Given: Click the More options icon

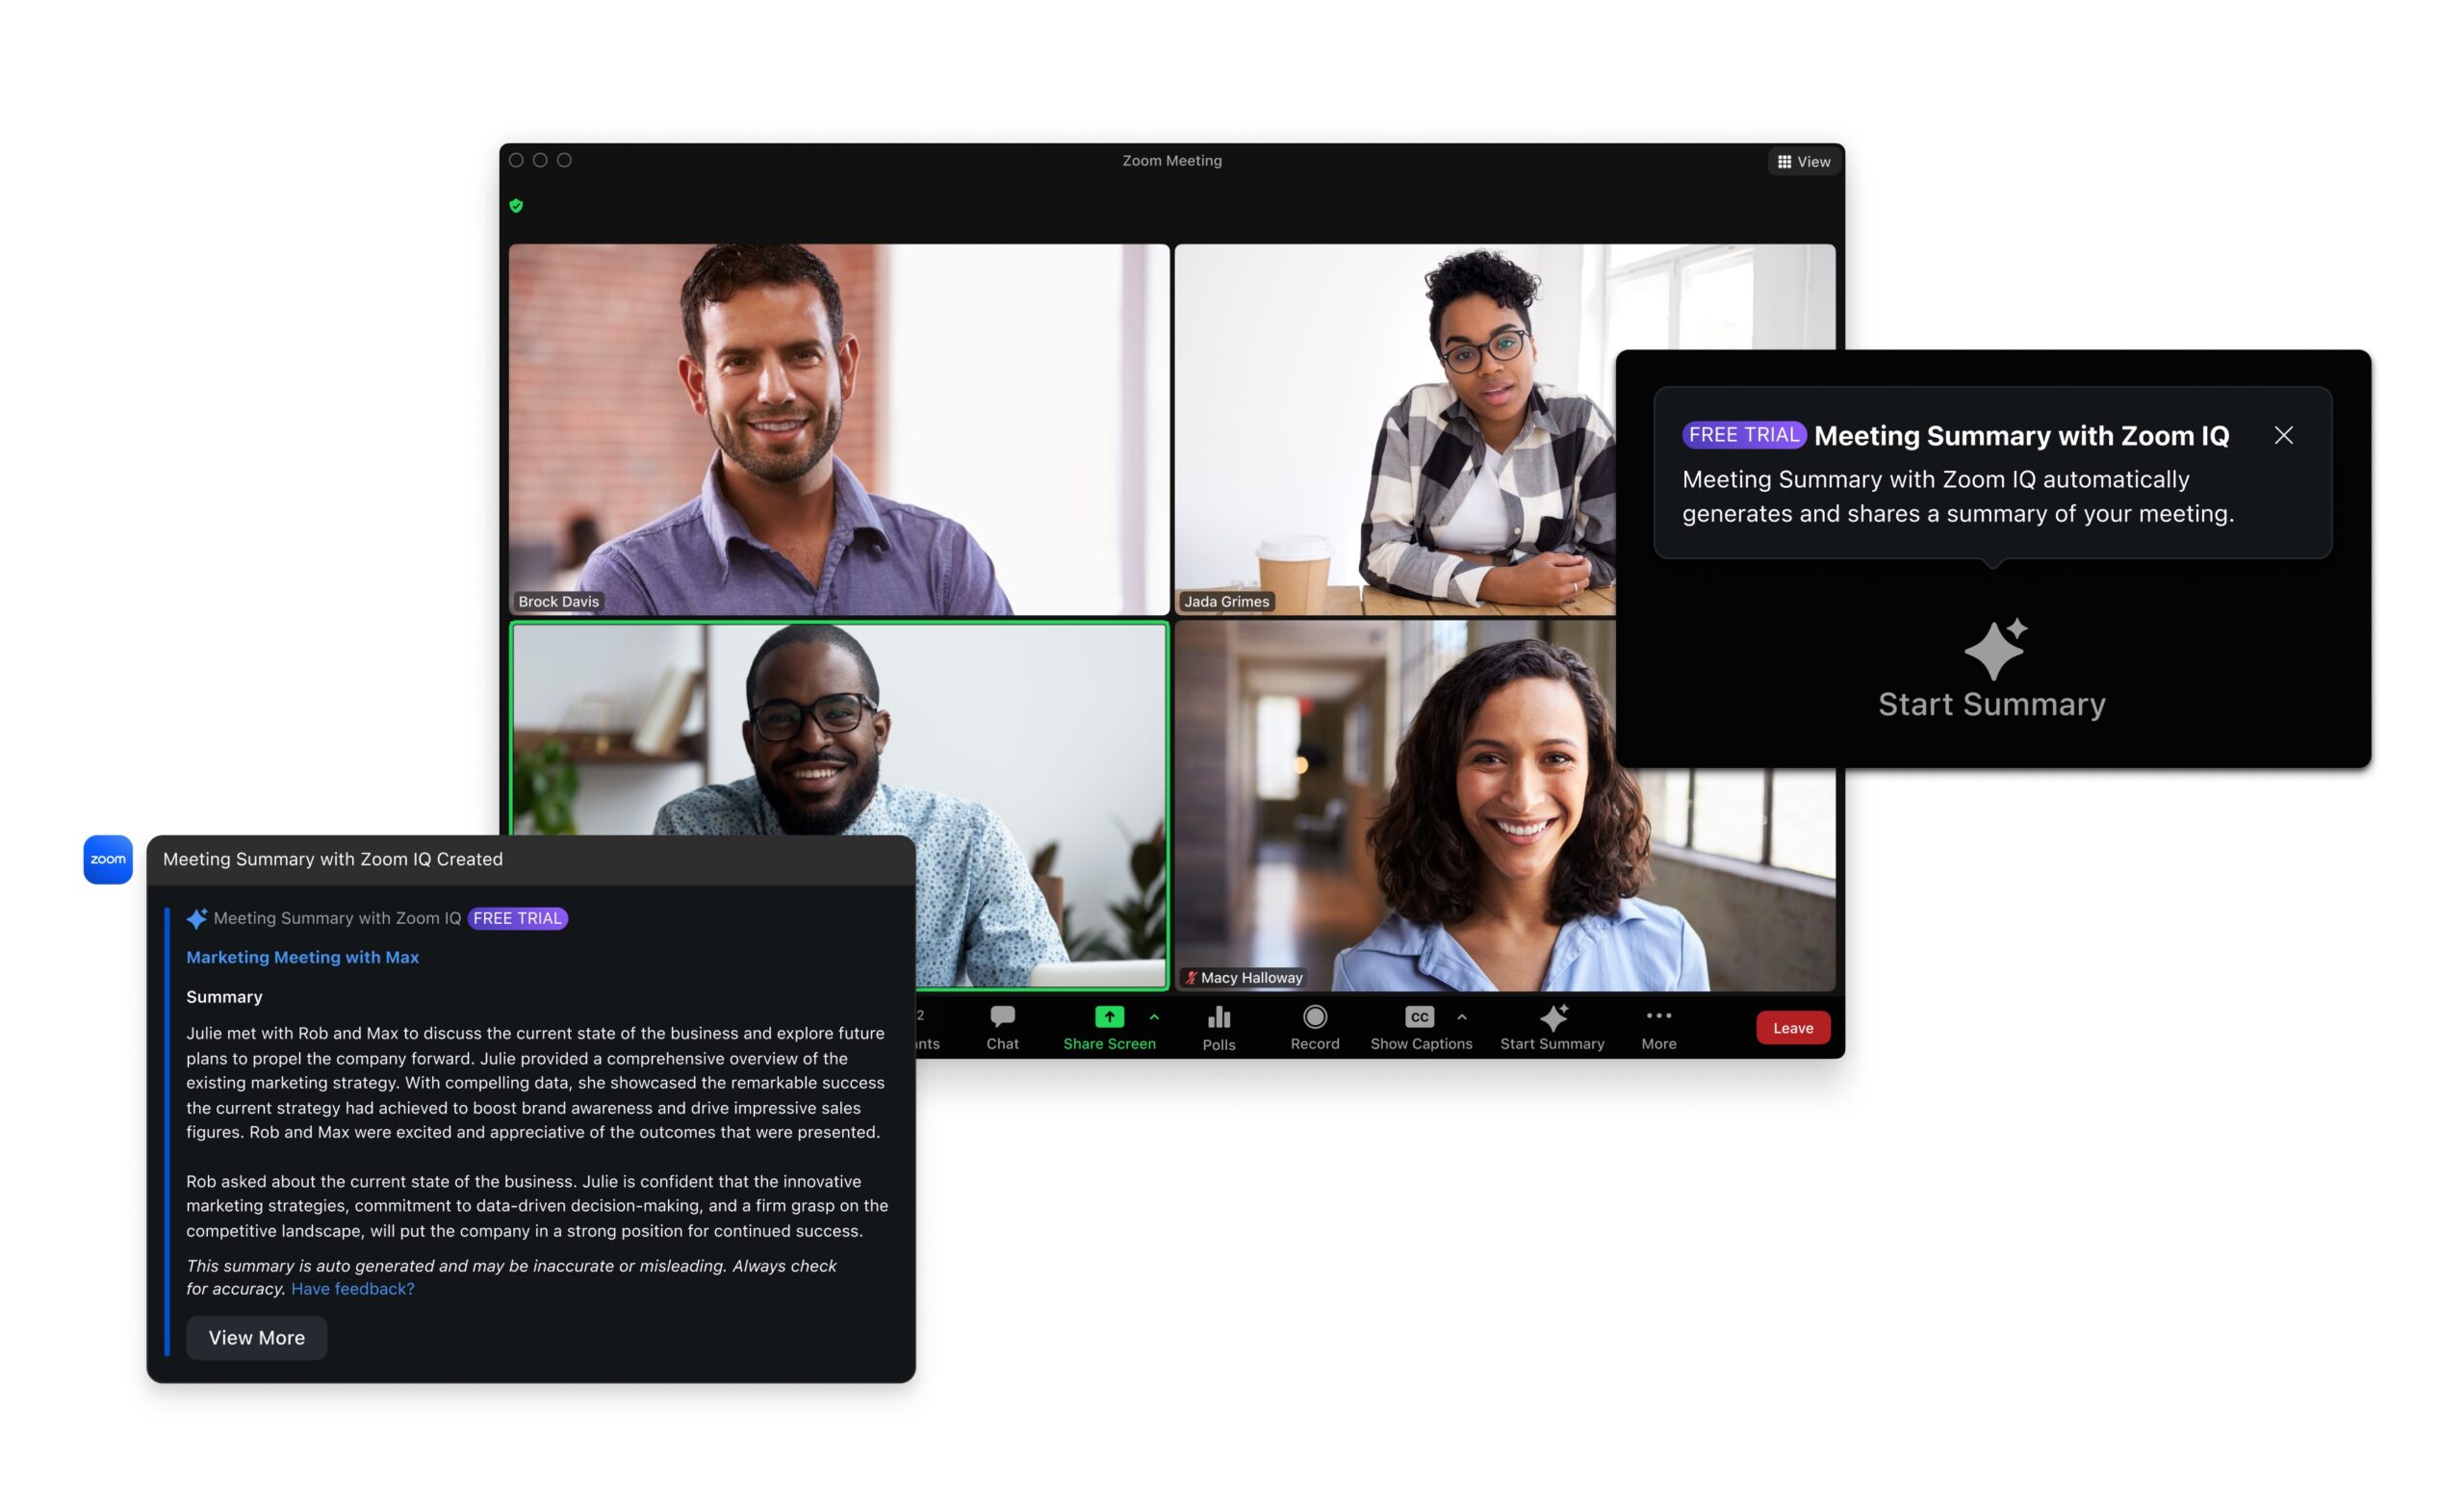Looking at the screenshot, I should (1655, 1019).
